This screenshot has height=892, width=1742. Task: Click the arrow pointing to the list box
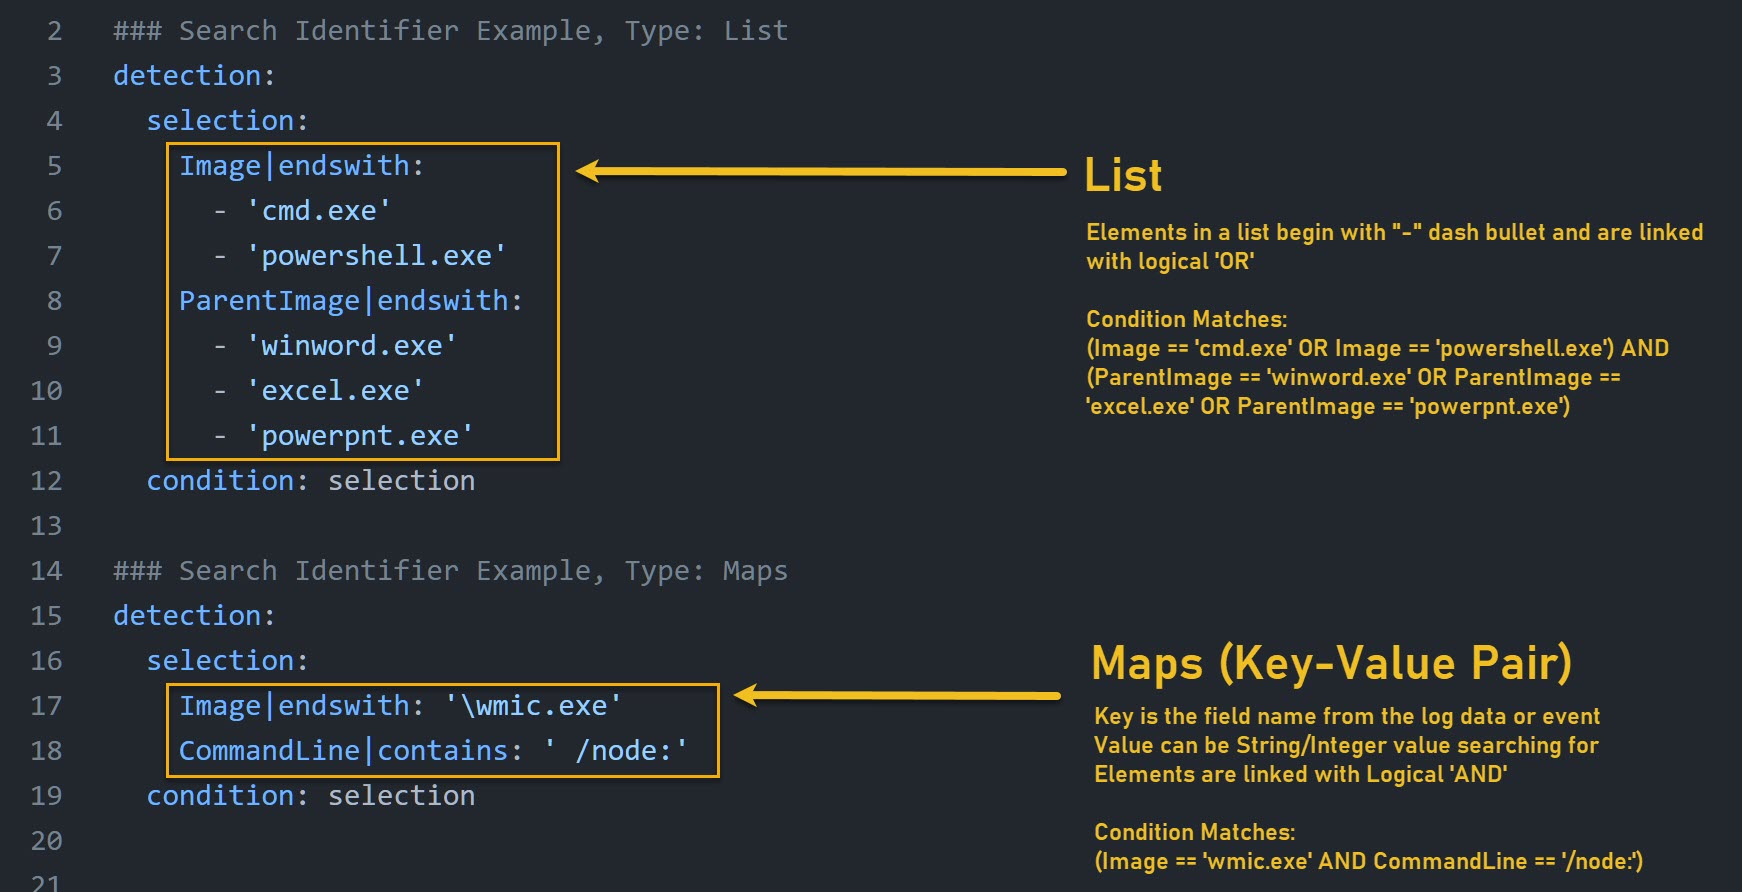[x=821, y=171]
